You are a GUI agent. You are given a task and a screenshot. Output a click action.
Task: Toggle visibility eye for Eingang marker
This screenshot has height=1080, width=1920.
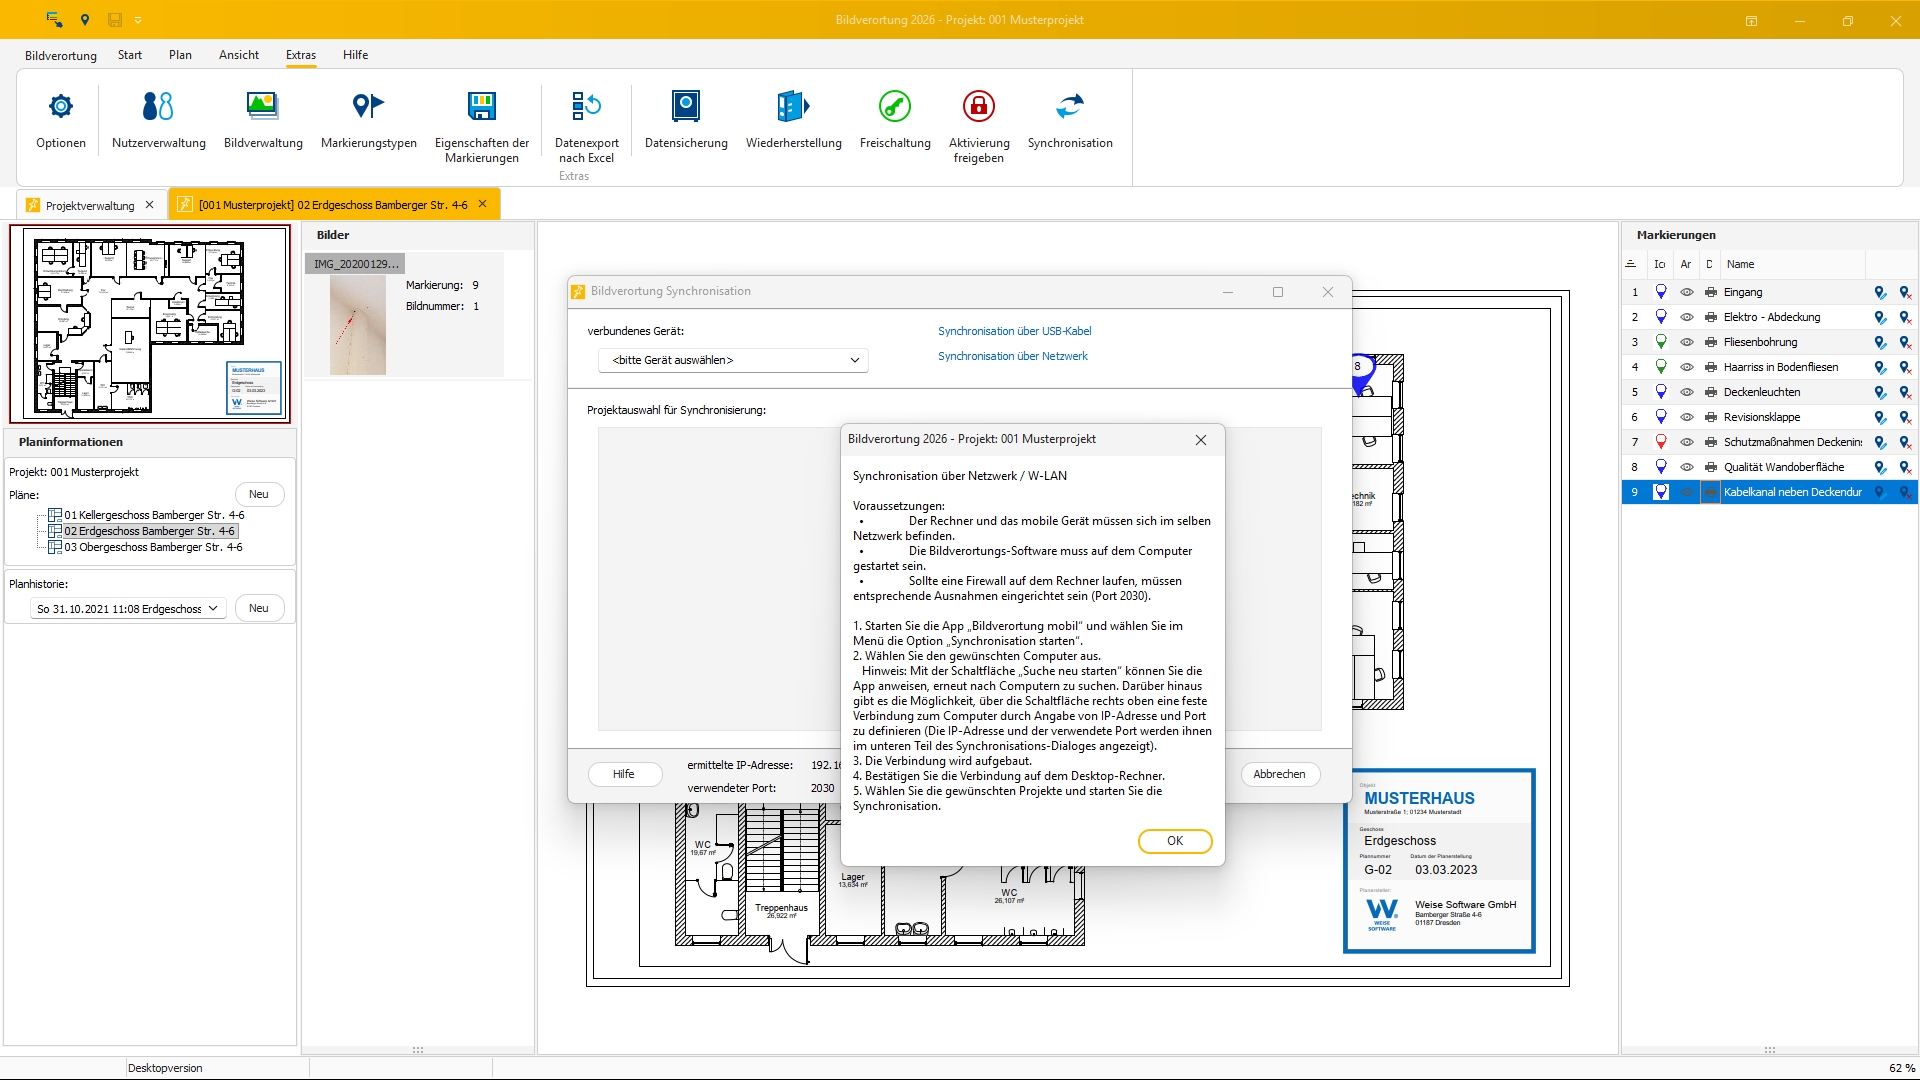click(x=1686, y=292)
